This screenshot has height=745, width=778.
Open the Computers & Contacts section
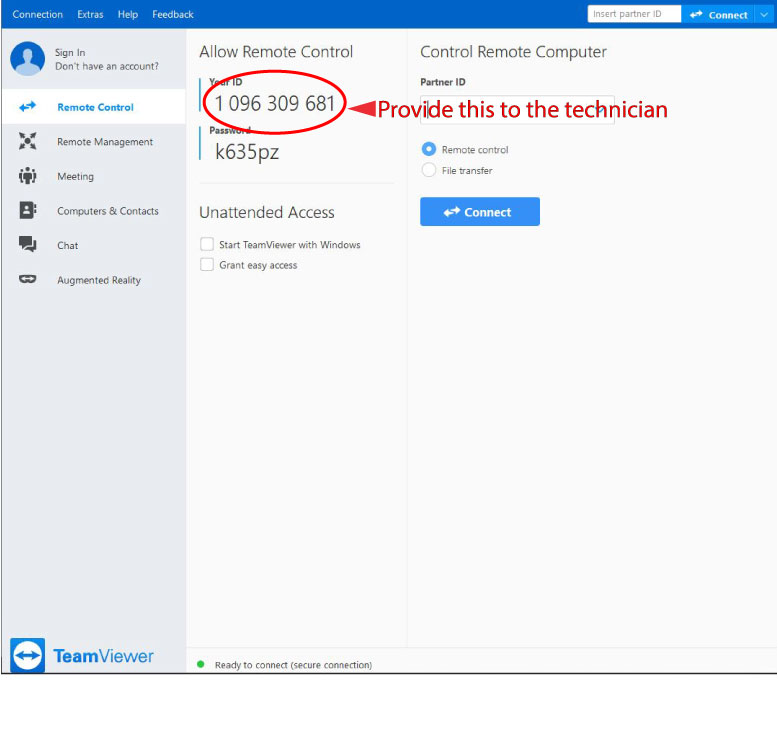point(94,210)
